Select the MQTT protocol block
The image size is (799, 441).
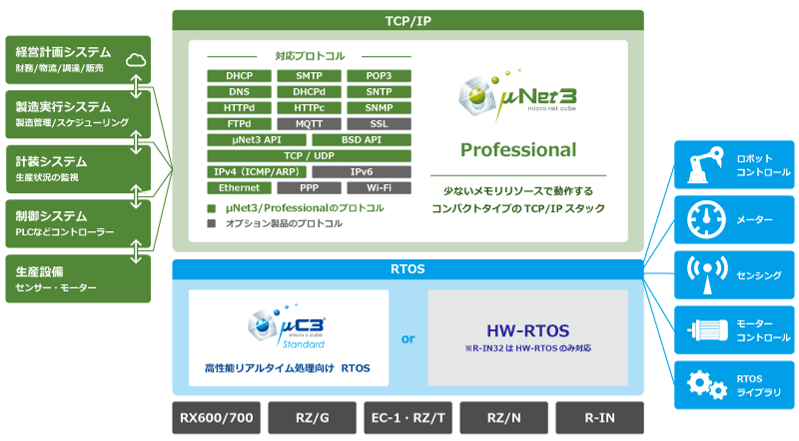point(308,124)
